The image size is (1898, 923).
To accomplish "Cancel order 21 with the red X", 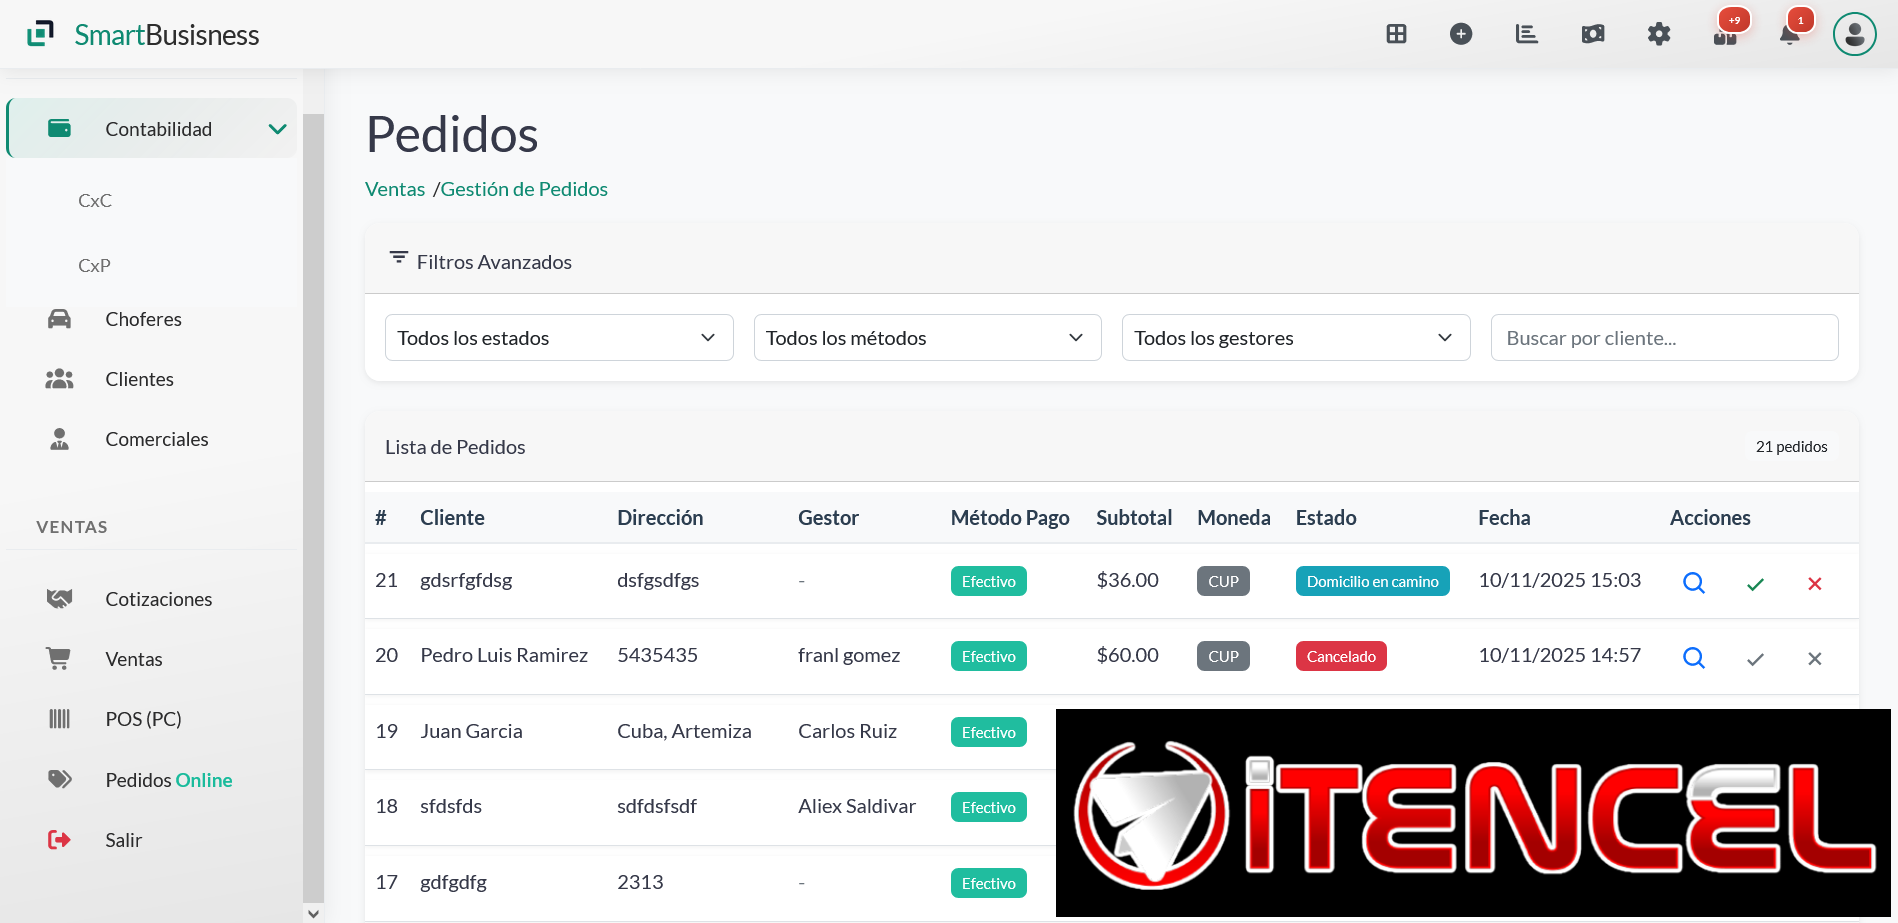I will click(1815, 583).
